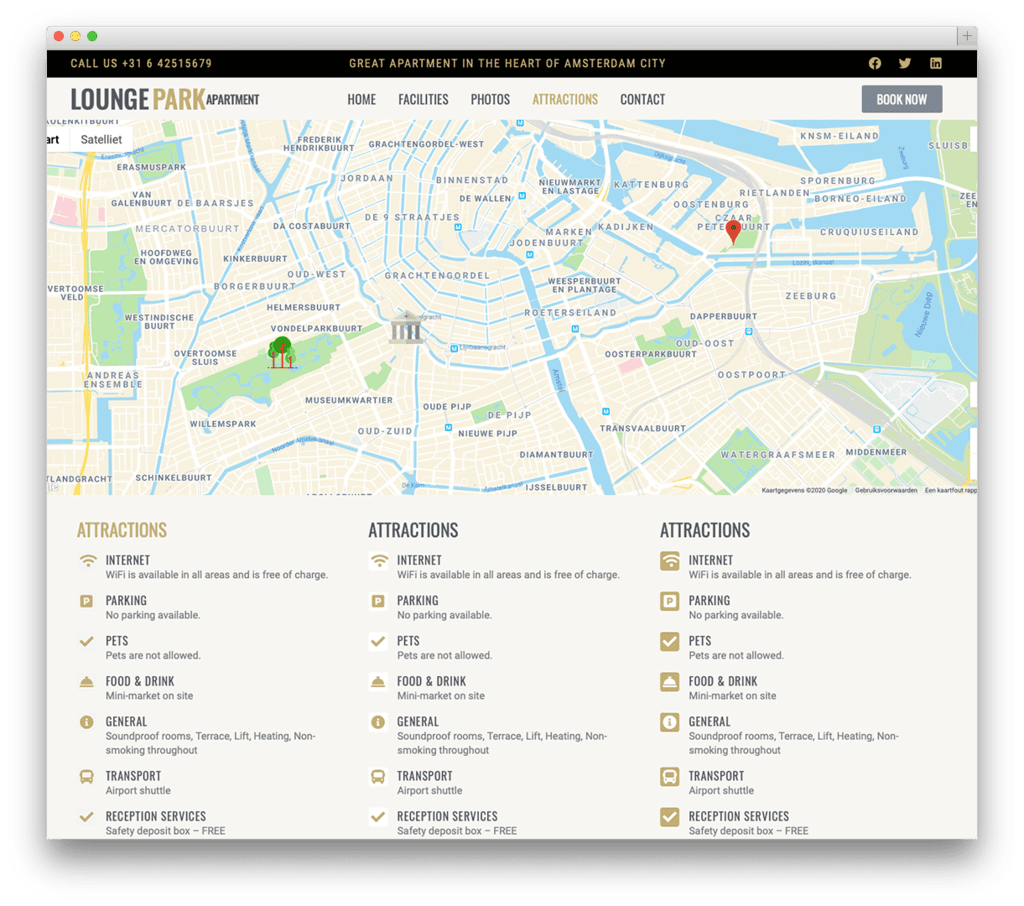Viewport: 1024px width, 906px height.
Task: Click the Vondelpark tree marker on the map
Action: (x=281, y=352)
